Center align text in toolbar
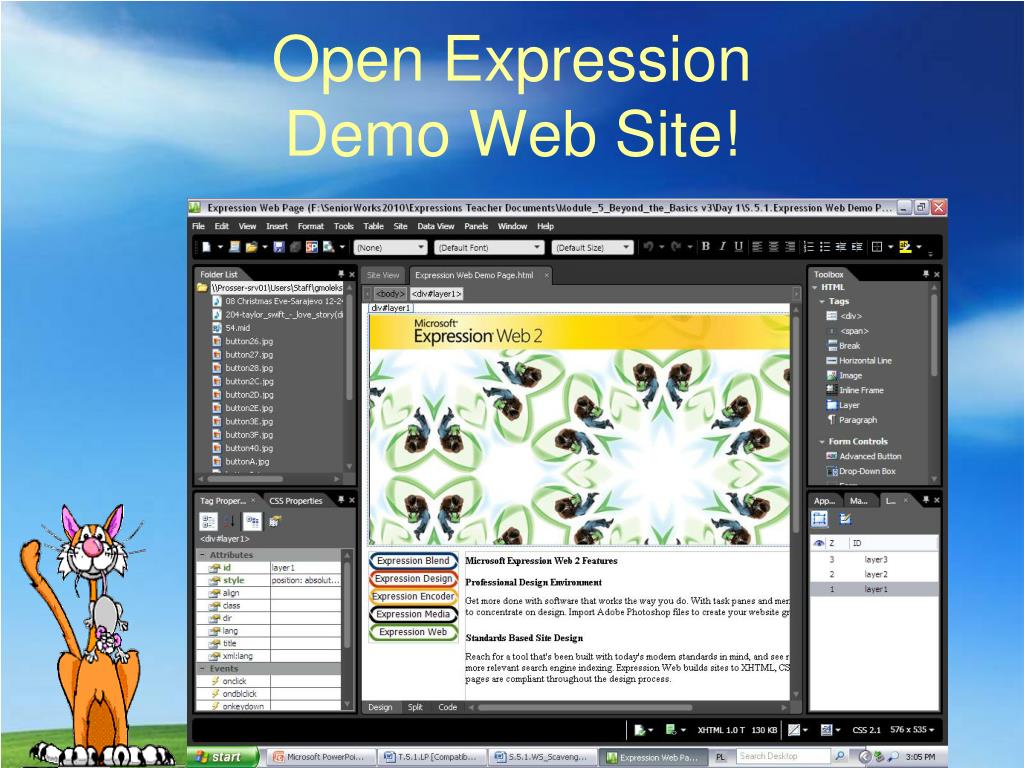 coord(774,247)
